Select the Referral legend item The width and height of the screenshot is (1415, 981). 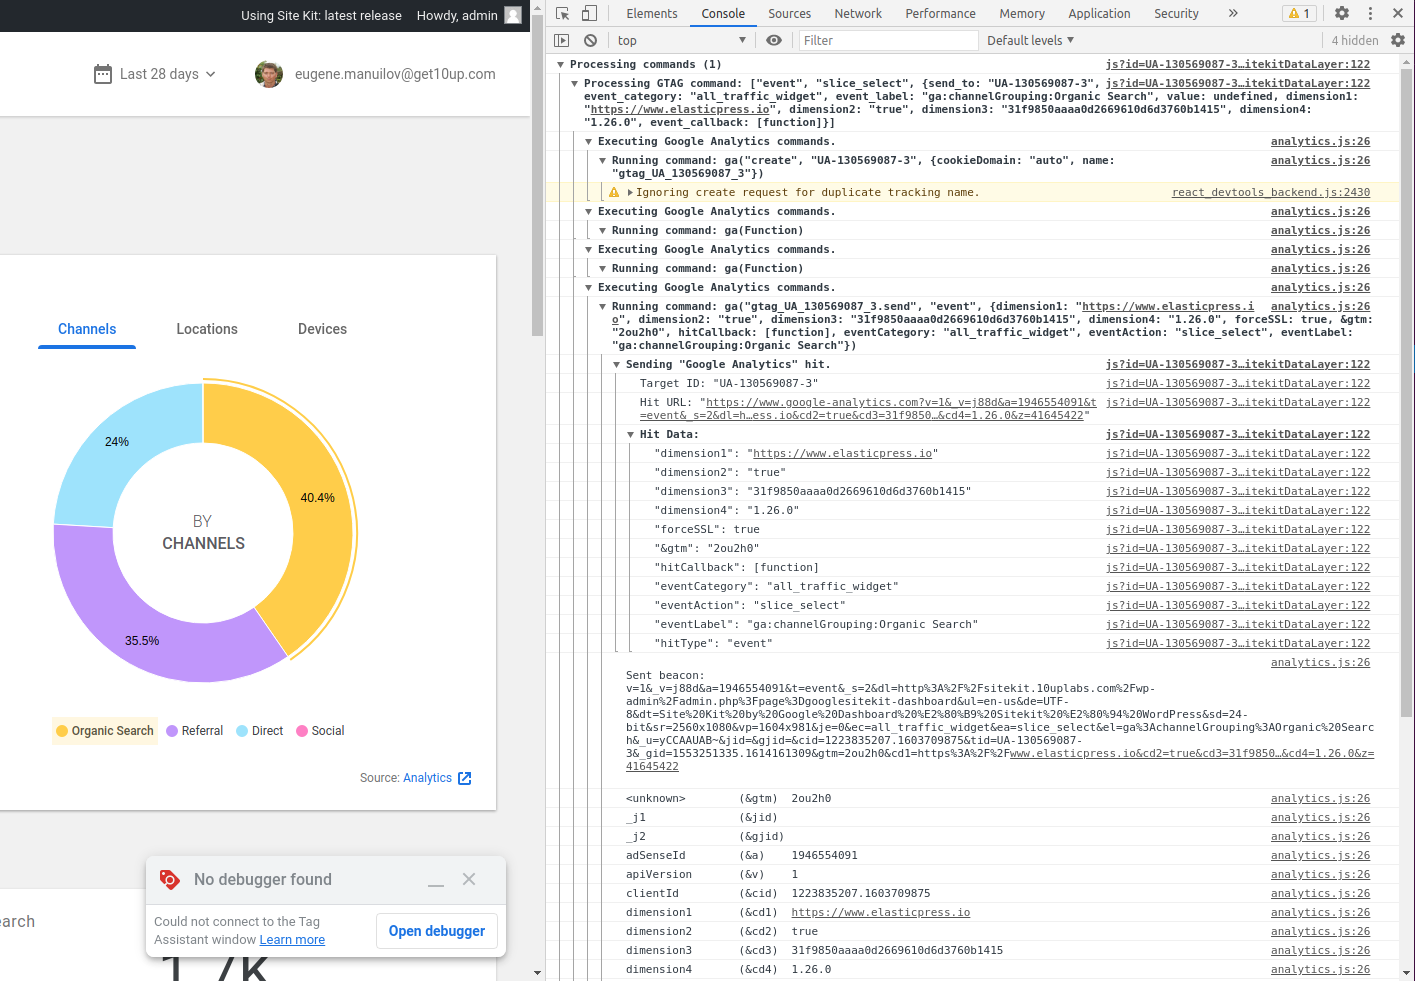[x=195, y=731]
